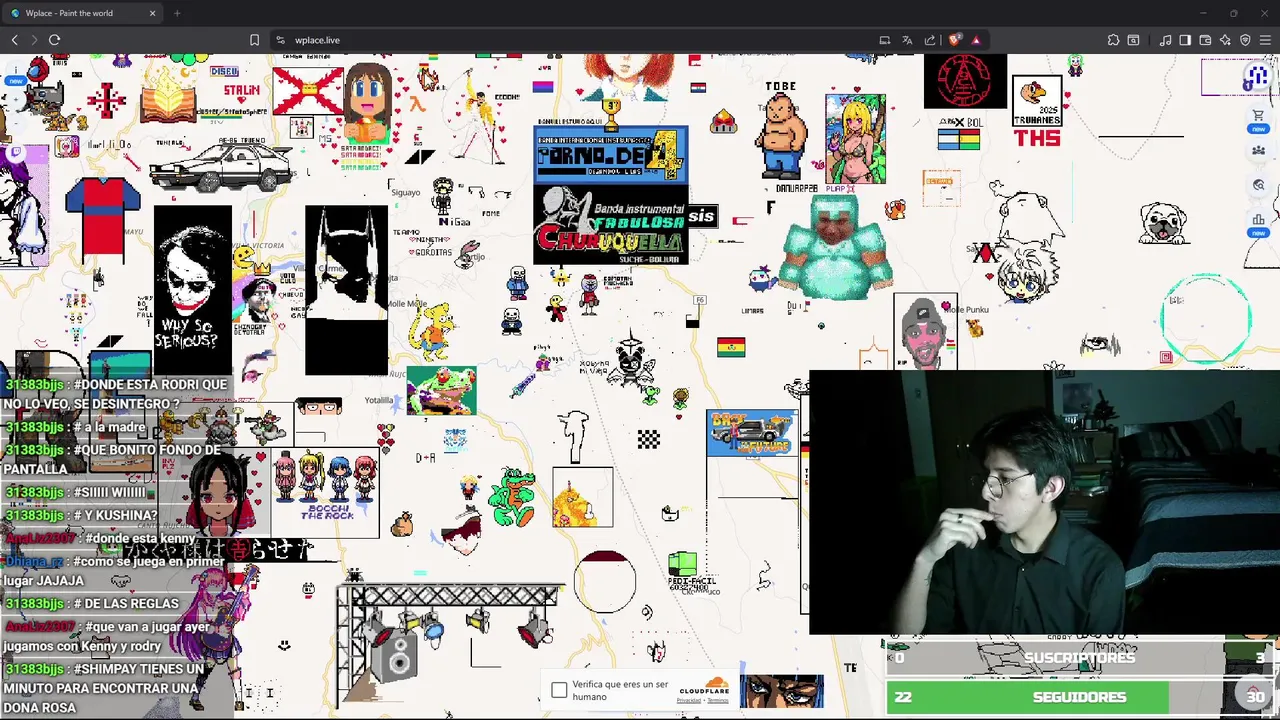Open the media control music note icon
Image resolution: width=1280 pixels, height=720 pixels.
point(1165,40)
